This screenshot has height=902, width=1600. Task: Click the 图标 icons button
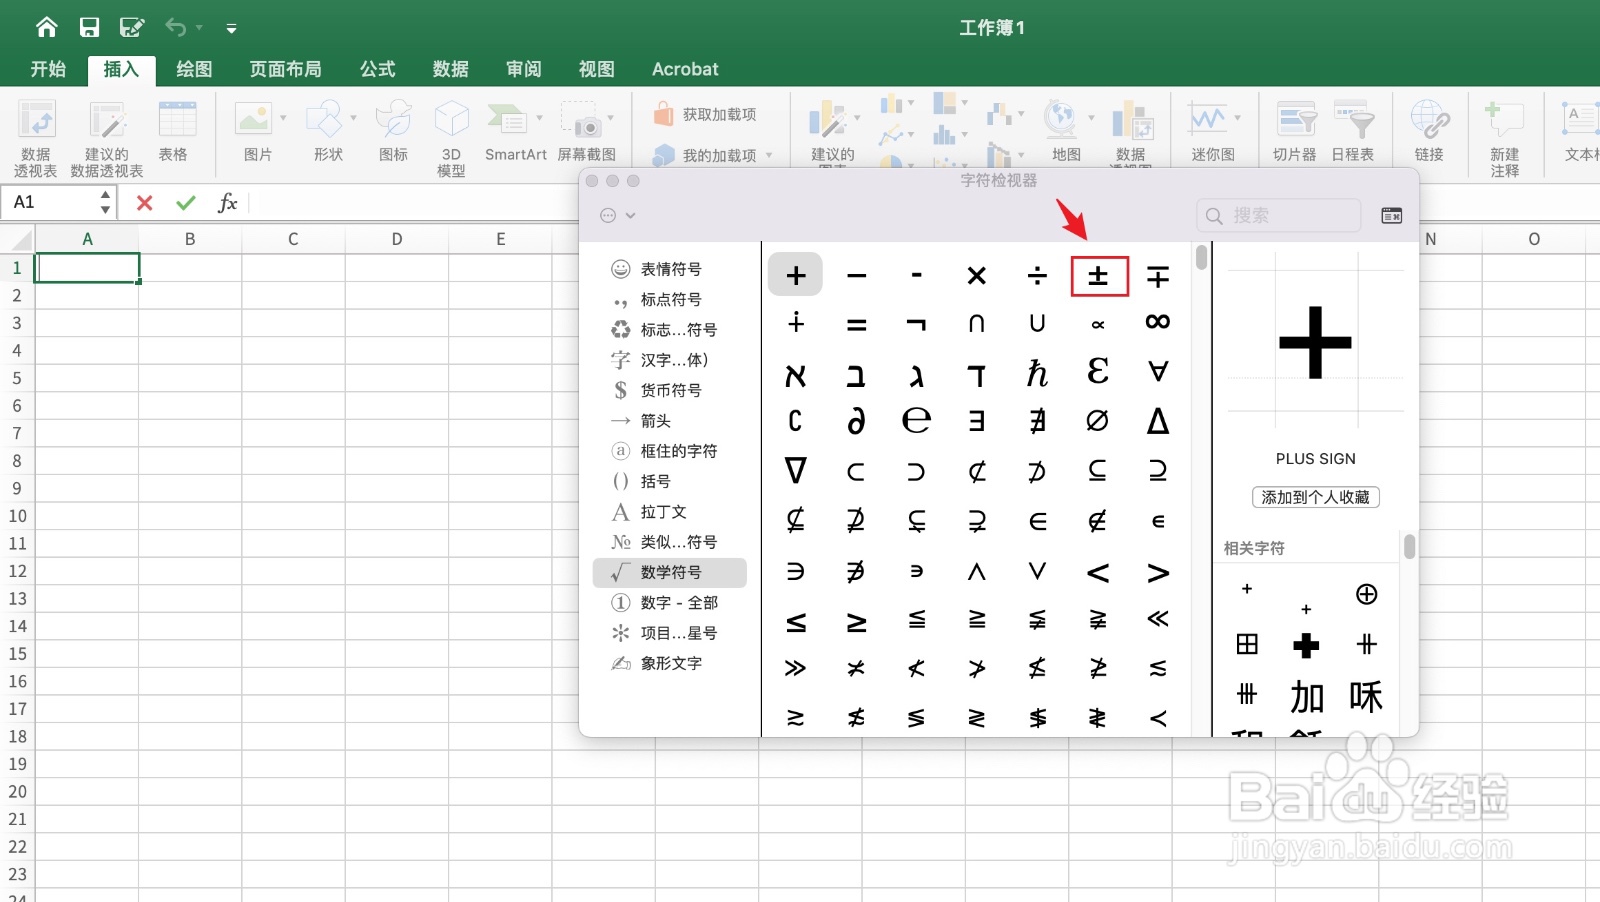click(394, 131)
